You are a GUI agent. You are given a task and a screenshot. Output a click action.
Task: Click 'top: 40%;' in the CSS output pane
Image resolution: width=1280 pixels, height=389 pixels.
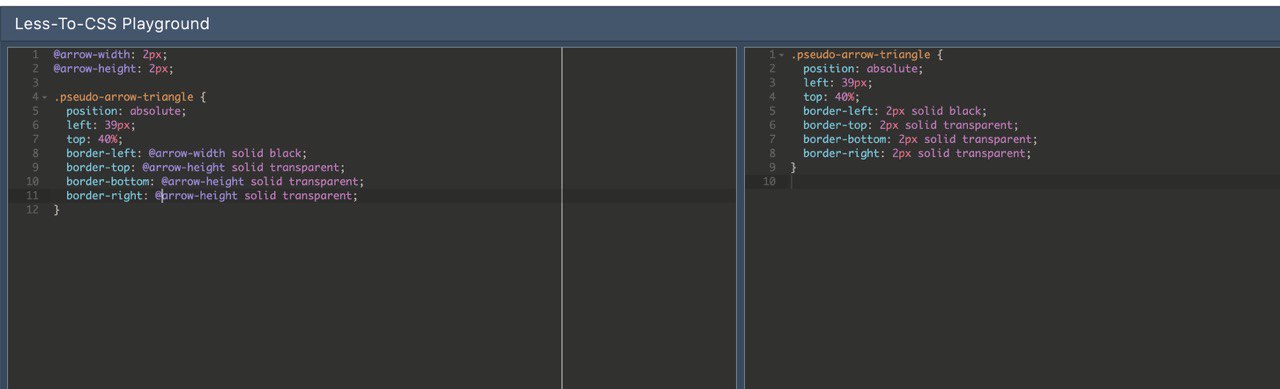click(830, 97)
